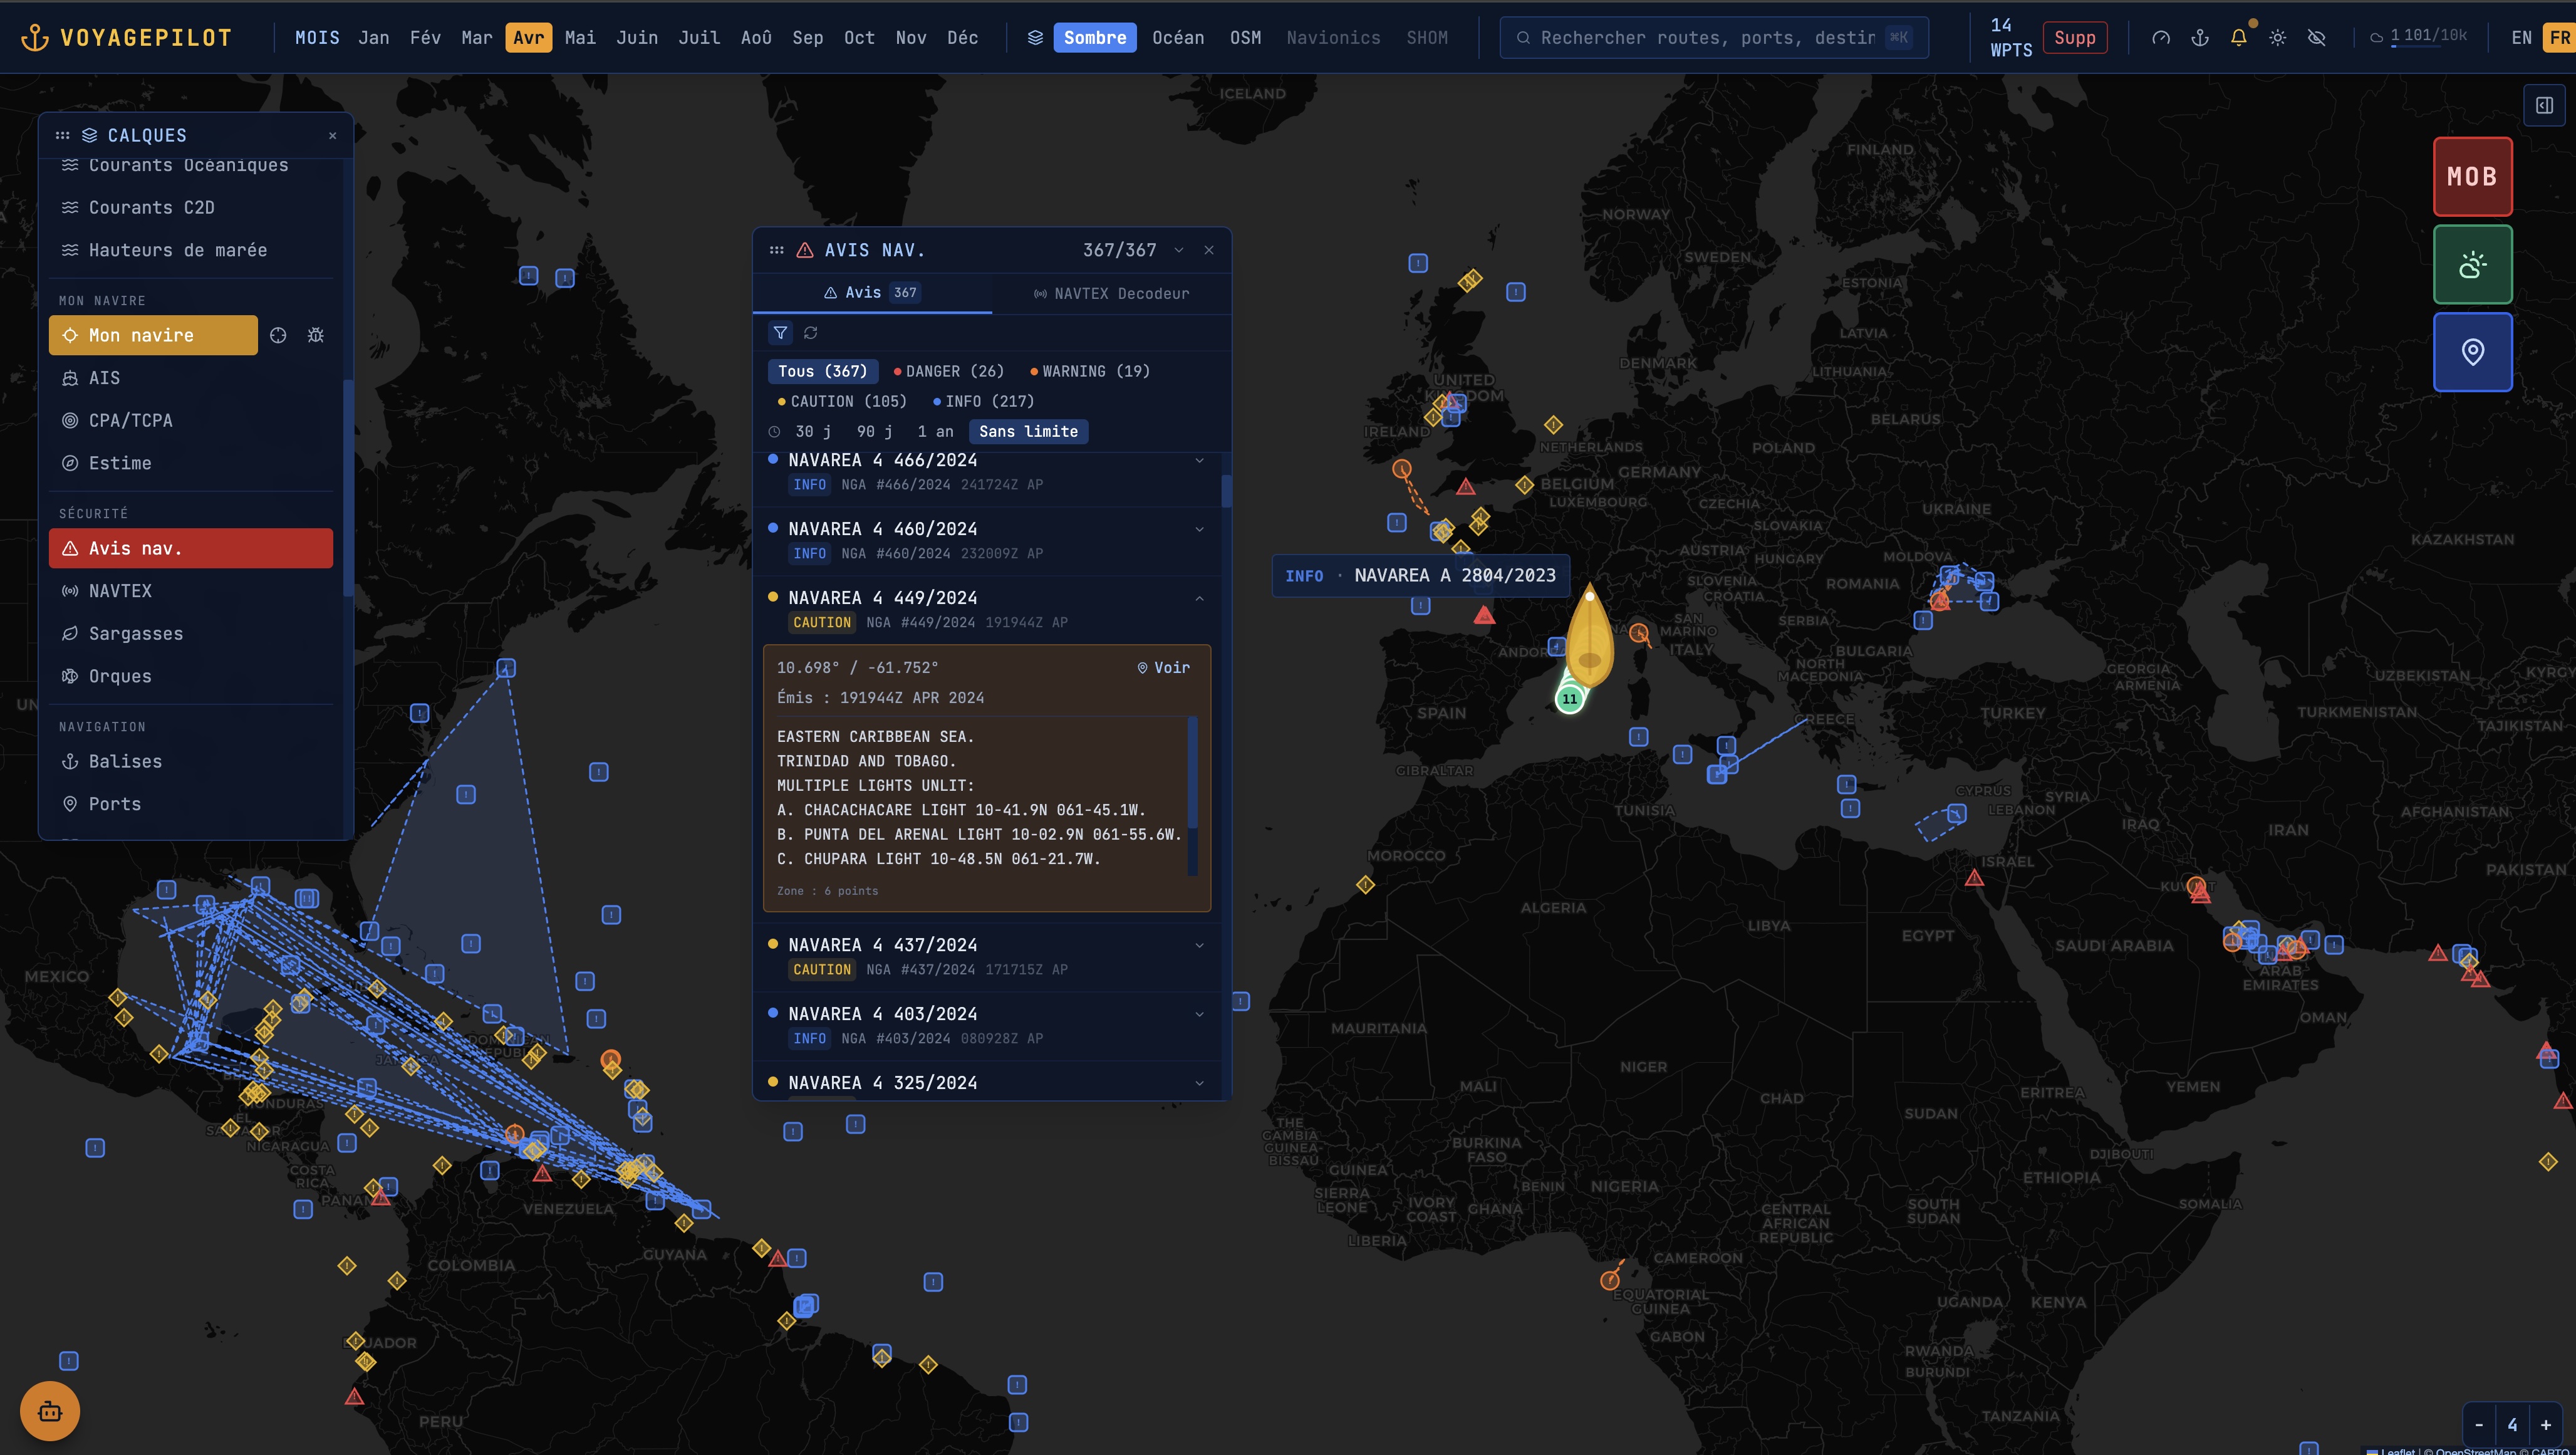Open the 367/367 header dropdown

(x=1180, y=250)
